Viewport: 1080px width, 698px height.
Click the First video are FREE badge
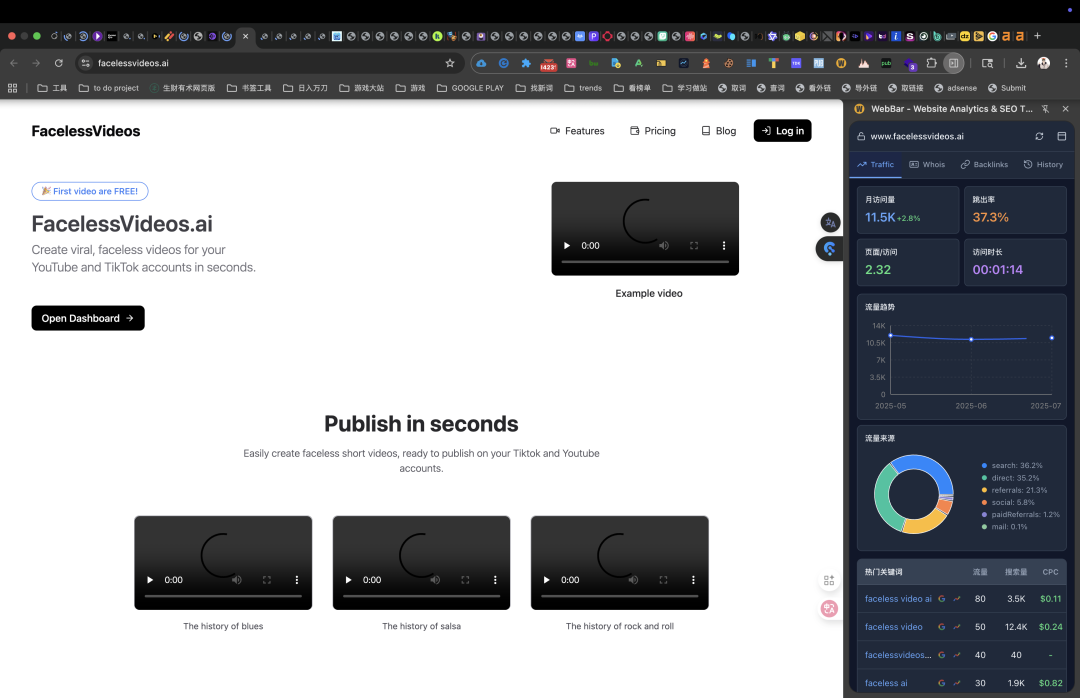click(90, 191)
